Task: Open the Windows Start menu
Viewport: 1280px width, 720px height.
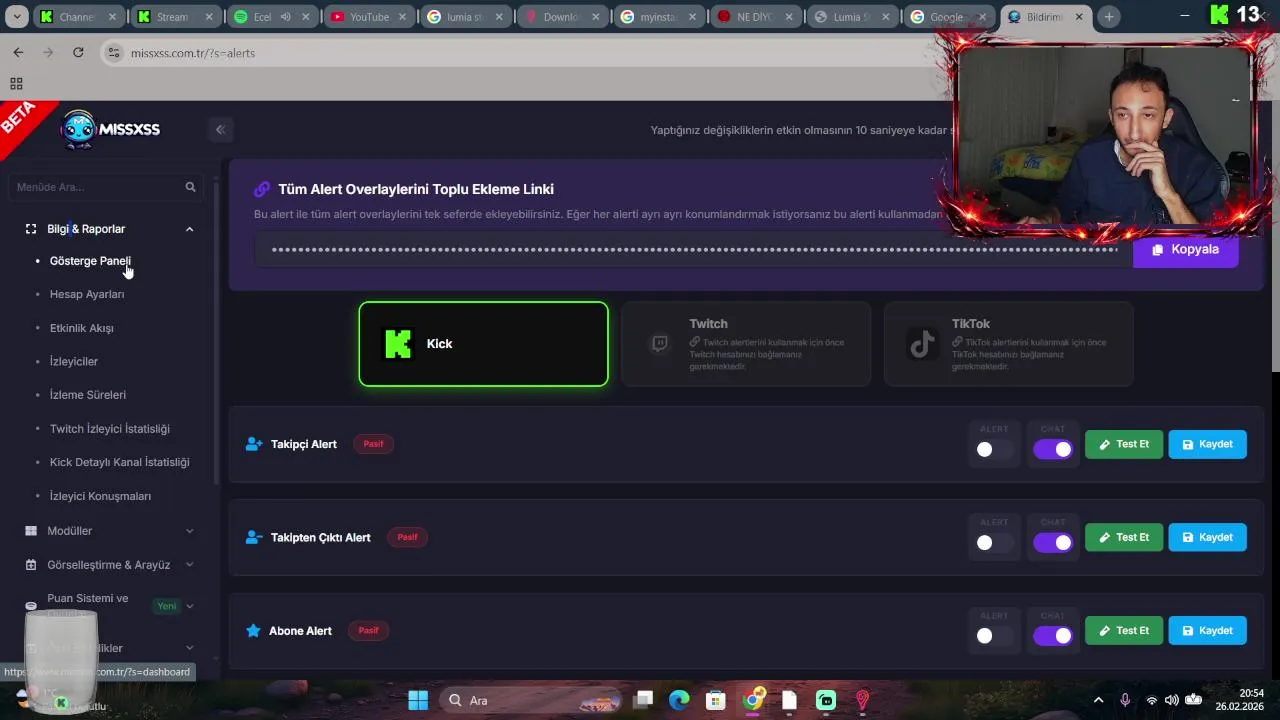Action: click(x=418, y=700)
